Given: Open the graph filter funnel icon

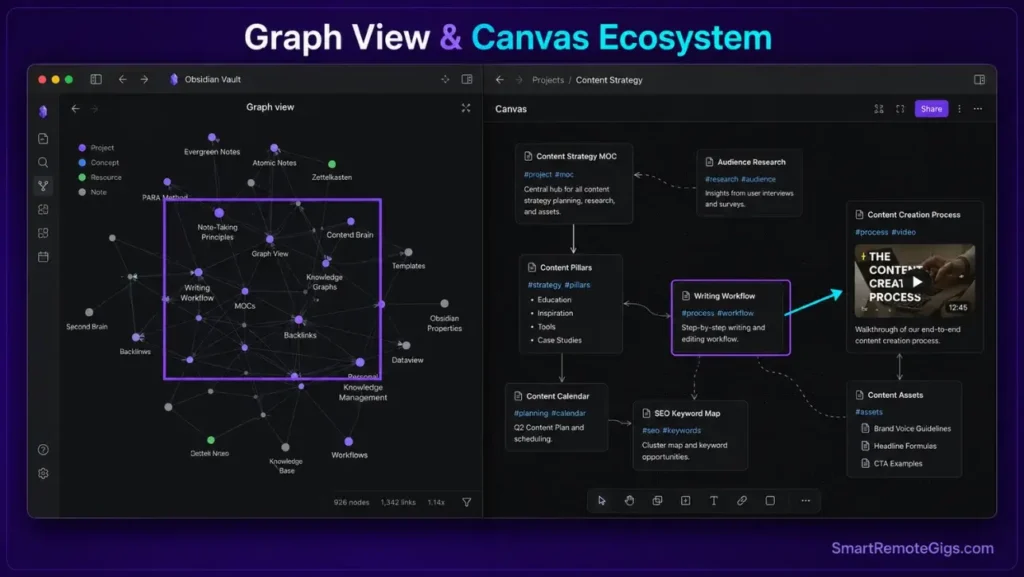Looking at the screenshot, I should tap(467, 502).
